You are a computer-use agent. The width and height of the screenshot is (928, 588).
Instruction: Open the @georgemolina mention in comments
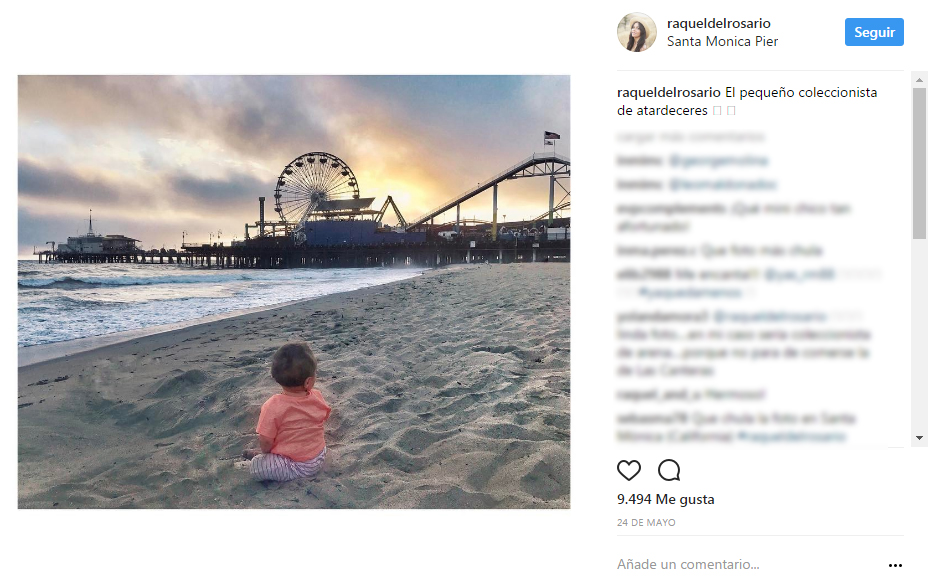[718, 160]
